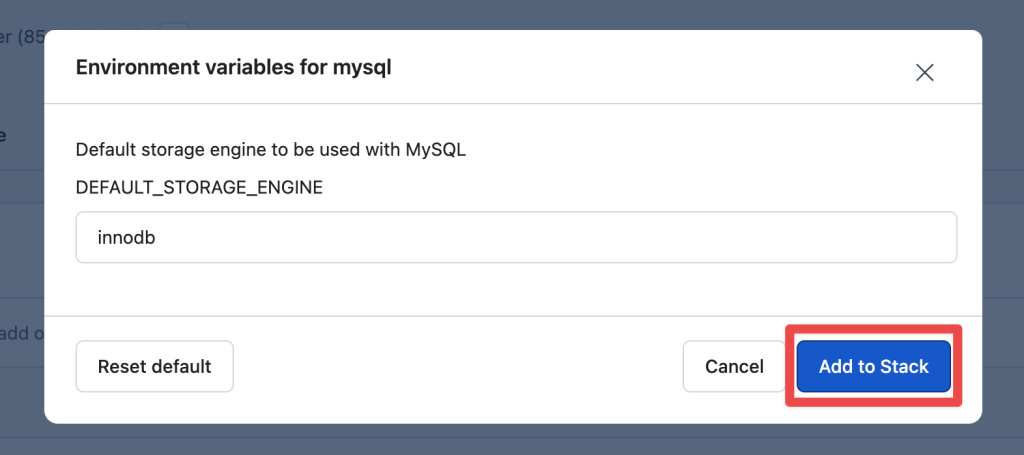Image resolution: width=1024 pixels, height=455 pixels.
Task: Click the Add to Stack button
Action: click(x=873, y=366)
